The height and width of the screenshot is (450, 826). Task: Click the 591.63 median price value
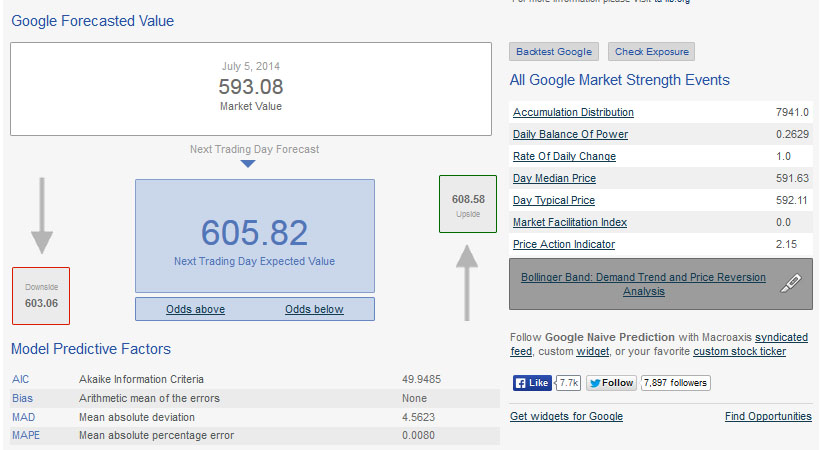(x=792, y=179)
